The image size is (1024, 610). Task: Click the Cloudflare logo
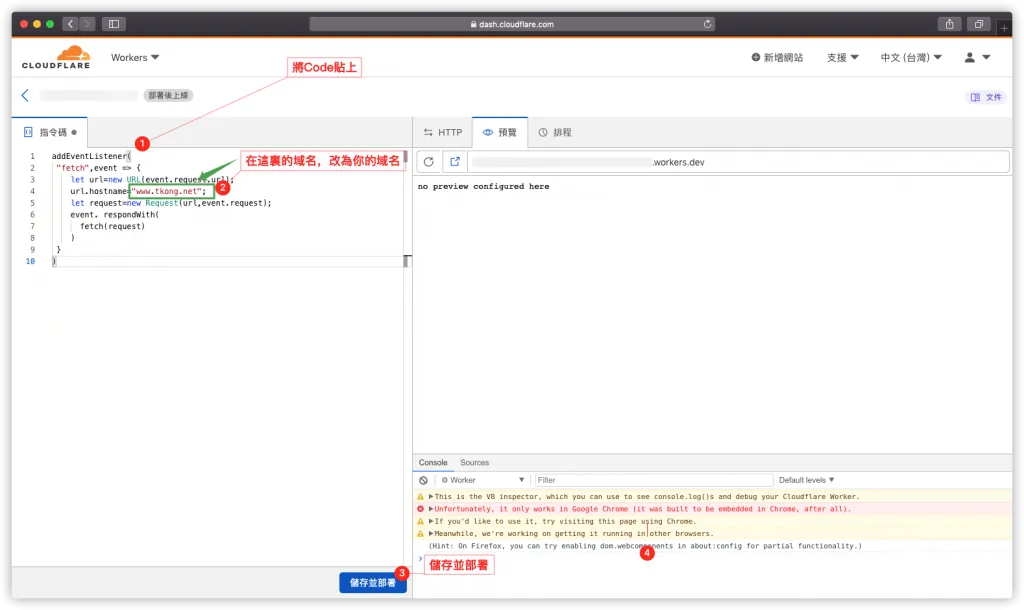(x=56, y=57)
